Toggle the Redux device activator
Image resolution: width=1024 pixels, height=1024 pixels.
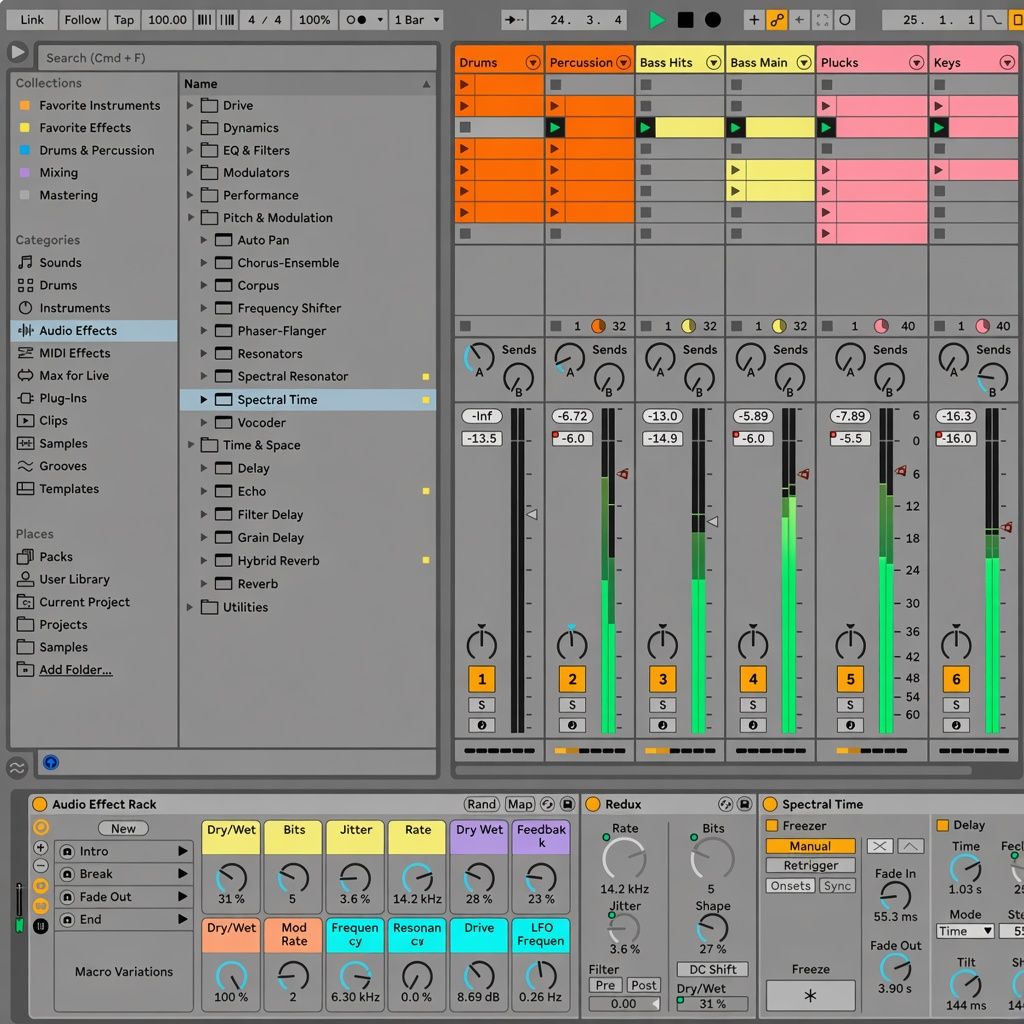click(593, 804)
